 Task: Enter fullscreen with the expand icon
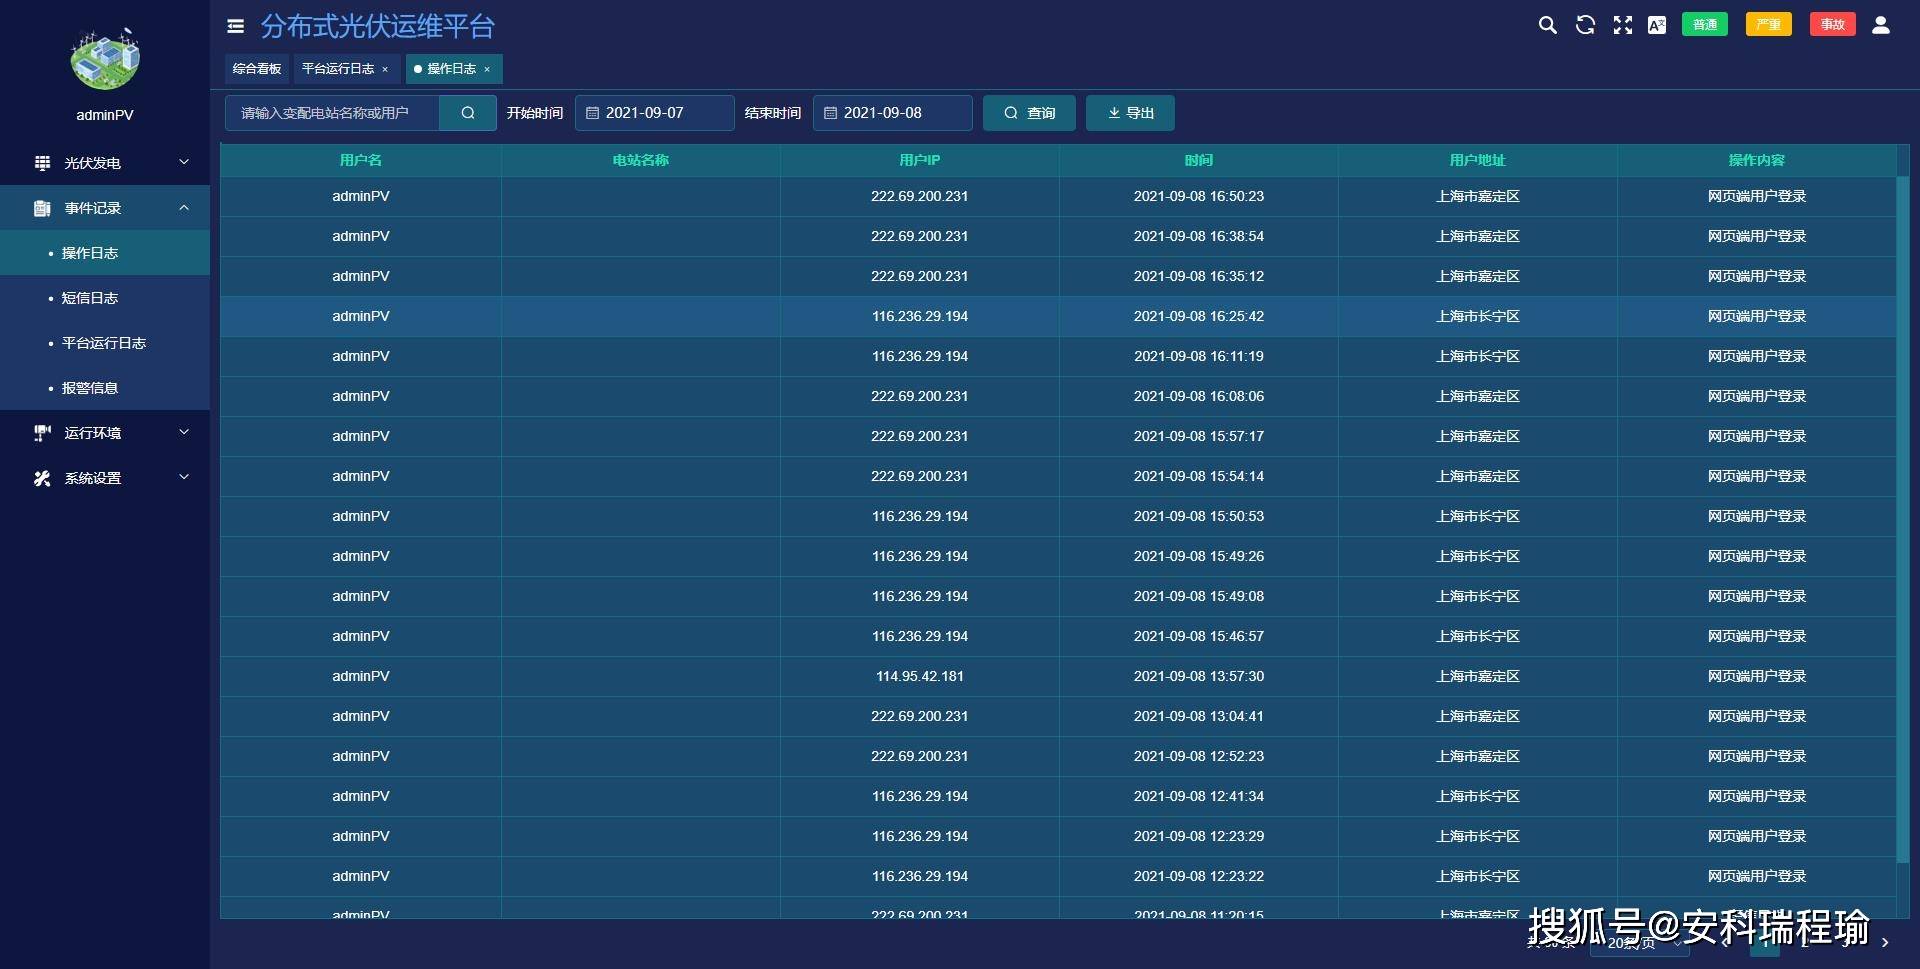pos(1622,25)
